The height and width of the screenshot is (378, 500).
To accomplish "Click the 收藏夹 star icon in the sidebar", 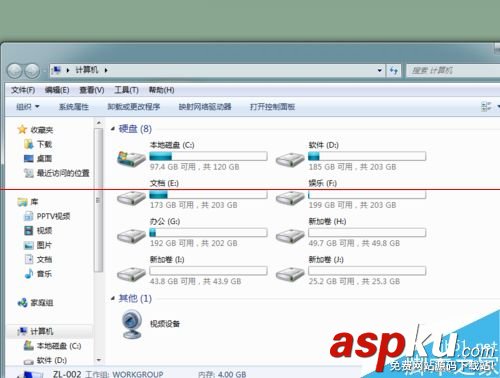I will coord(22,129).
